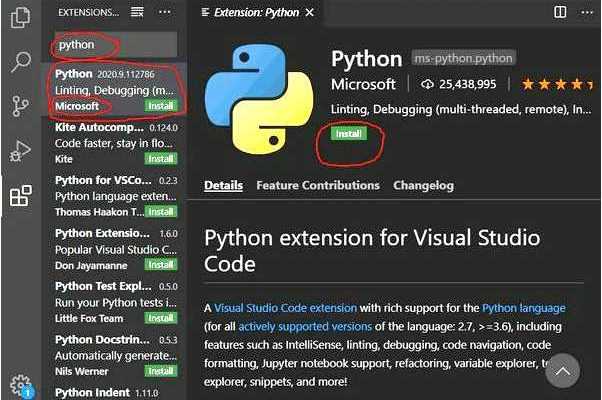The height and width of the screenshot is (400, 602).
Task: Click the Install button on Python details page
Action: [349, 134]
